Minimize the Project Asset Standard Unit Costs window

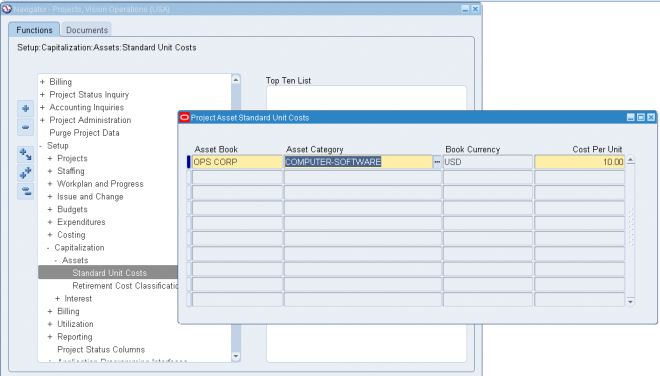[x=631, y=117]
